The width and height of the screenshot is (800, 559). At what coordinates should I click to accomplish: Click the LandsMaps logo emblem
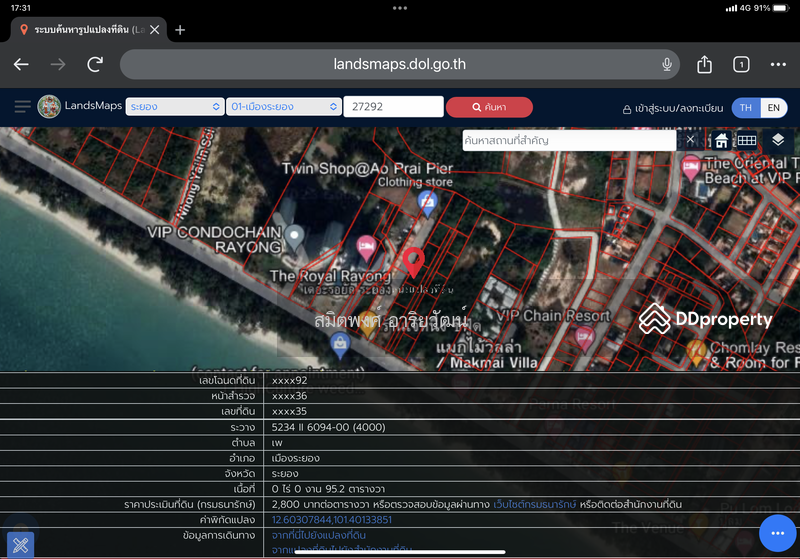[49, 106]
